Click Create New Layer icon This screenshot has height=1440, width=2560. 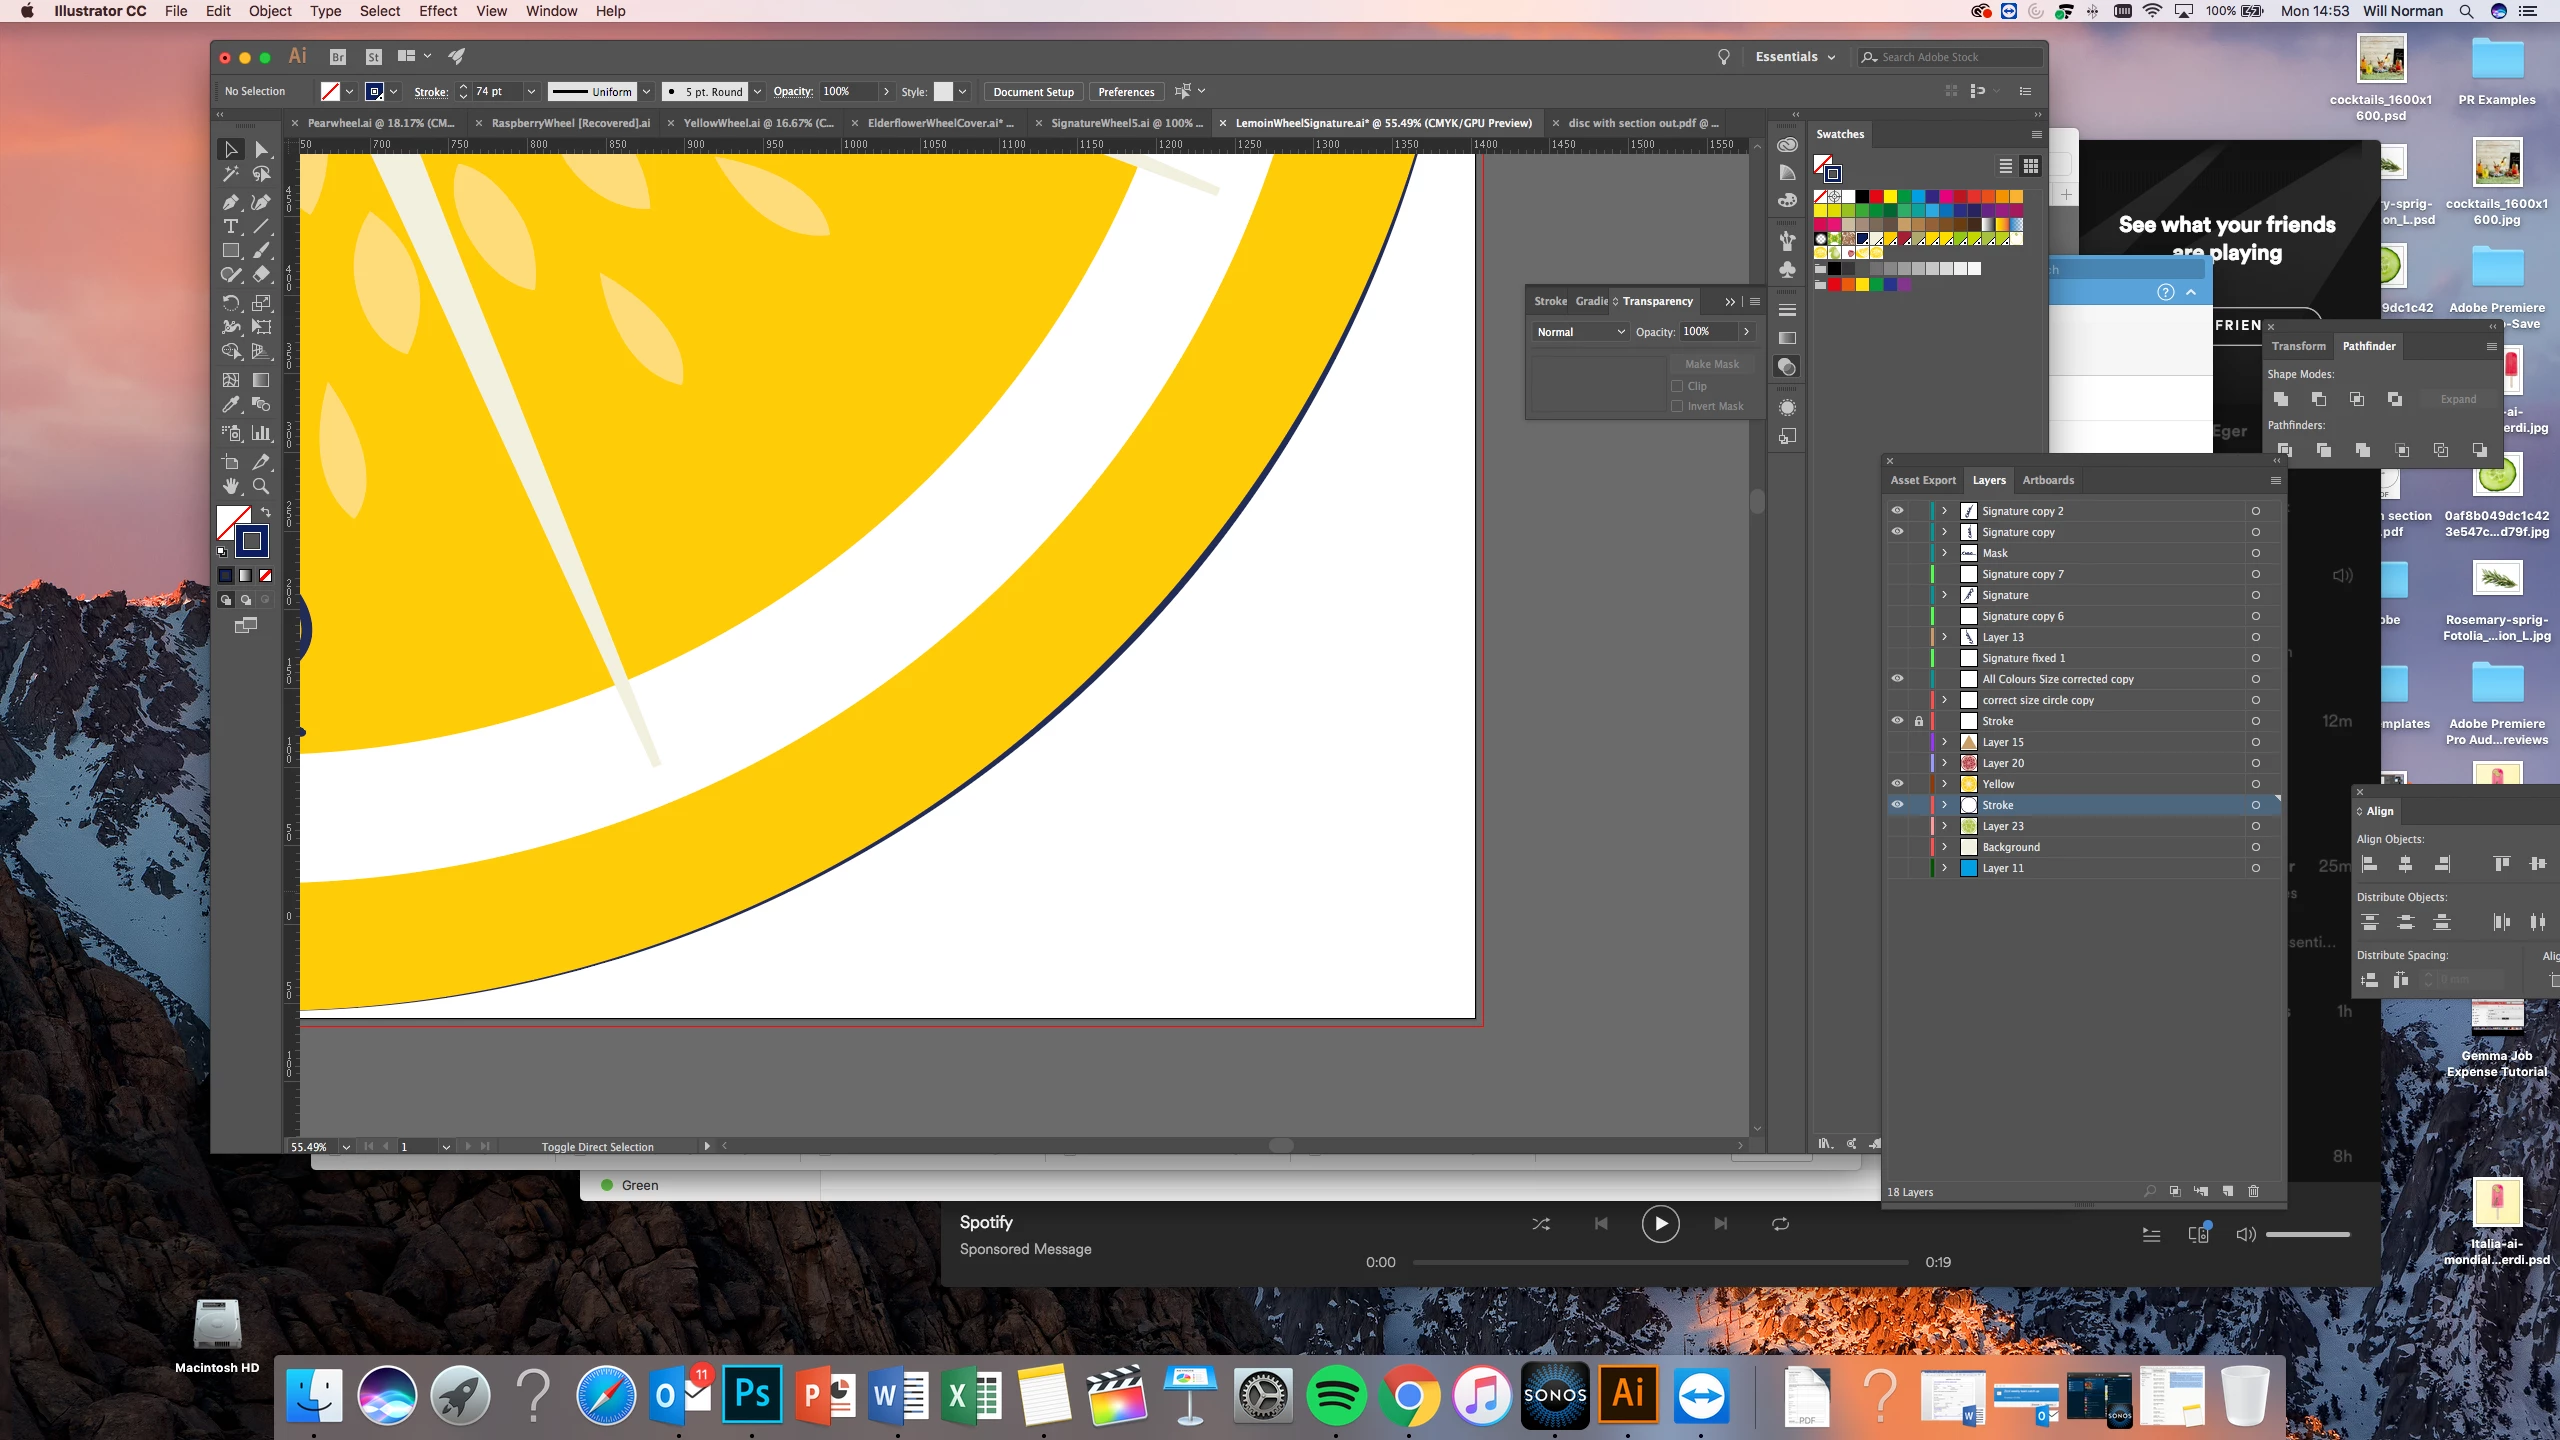pos(2228,1191)
